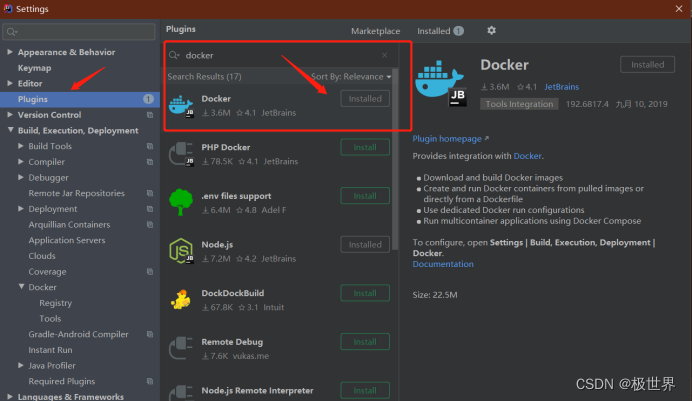
Task: Follow the Docker link in description
Action: click(x=527, y=156)
